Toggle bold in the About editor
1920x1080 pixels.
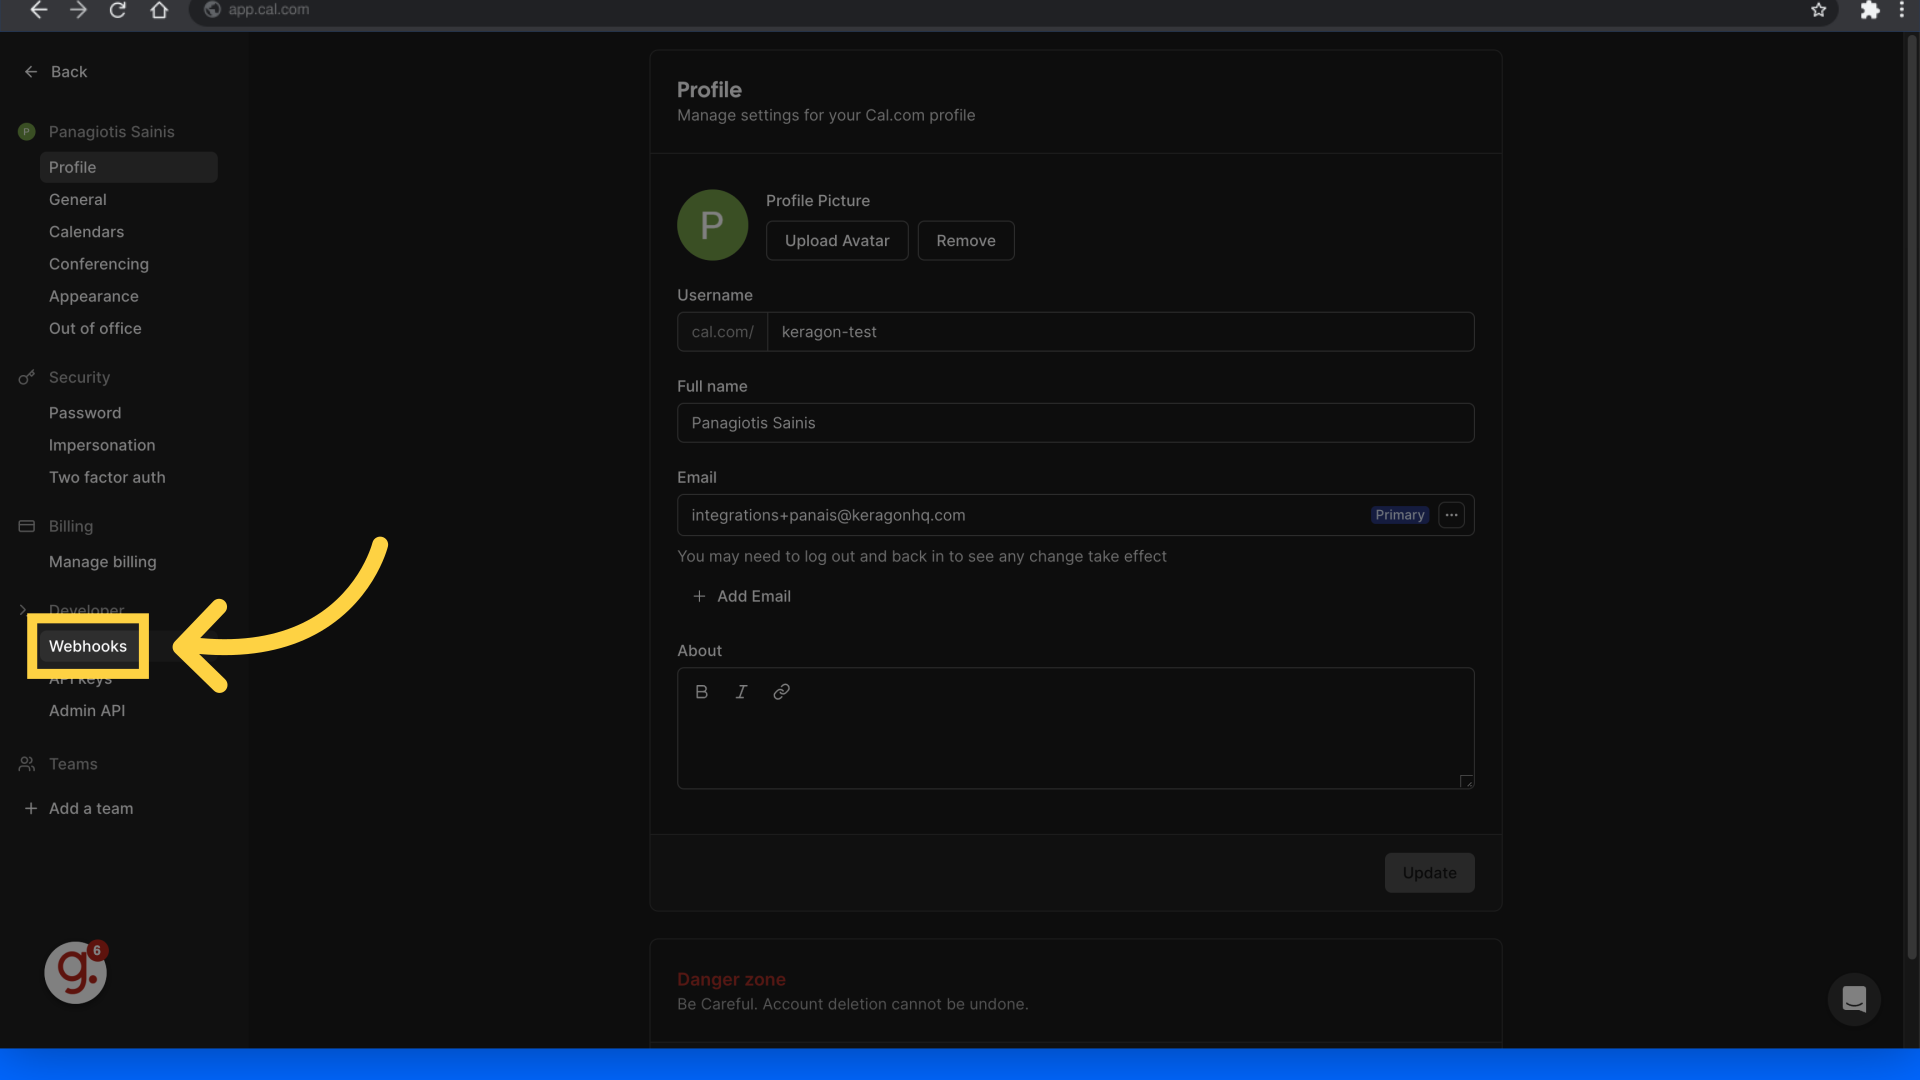pyautogui.click(x=702, y=692)
